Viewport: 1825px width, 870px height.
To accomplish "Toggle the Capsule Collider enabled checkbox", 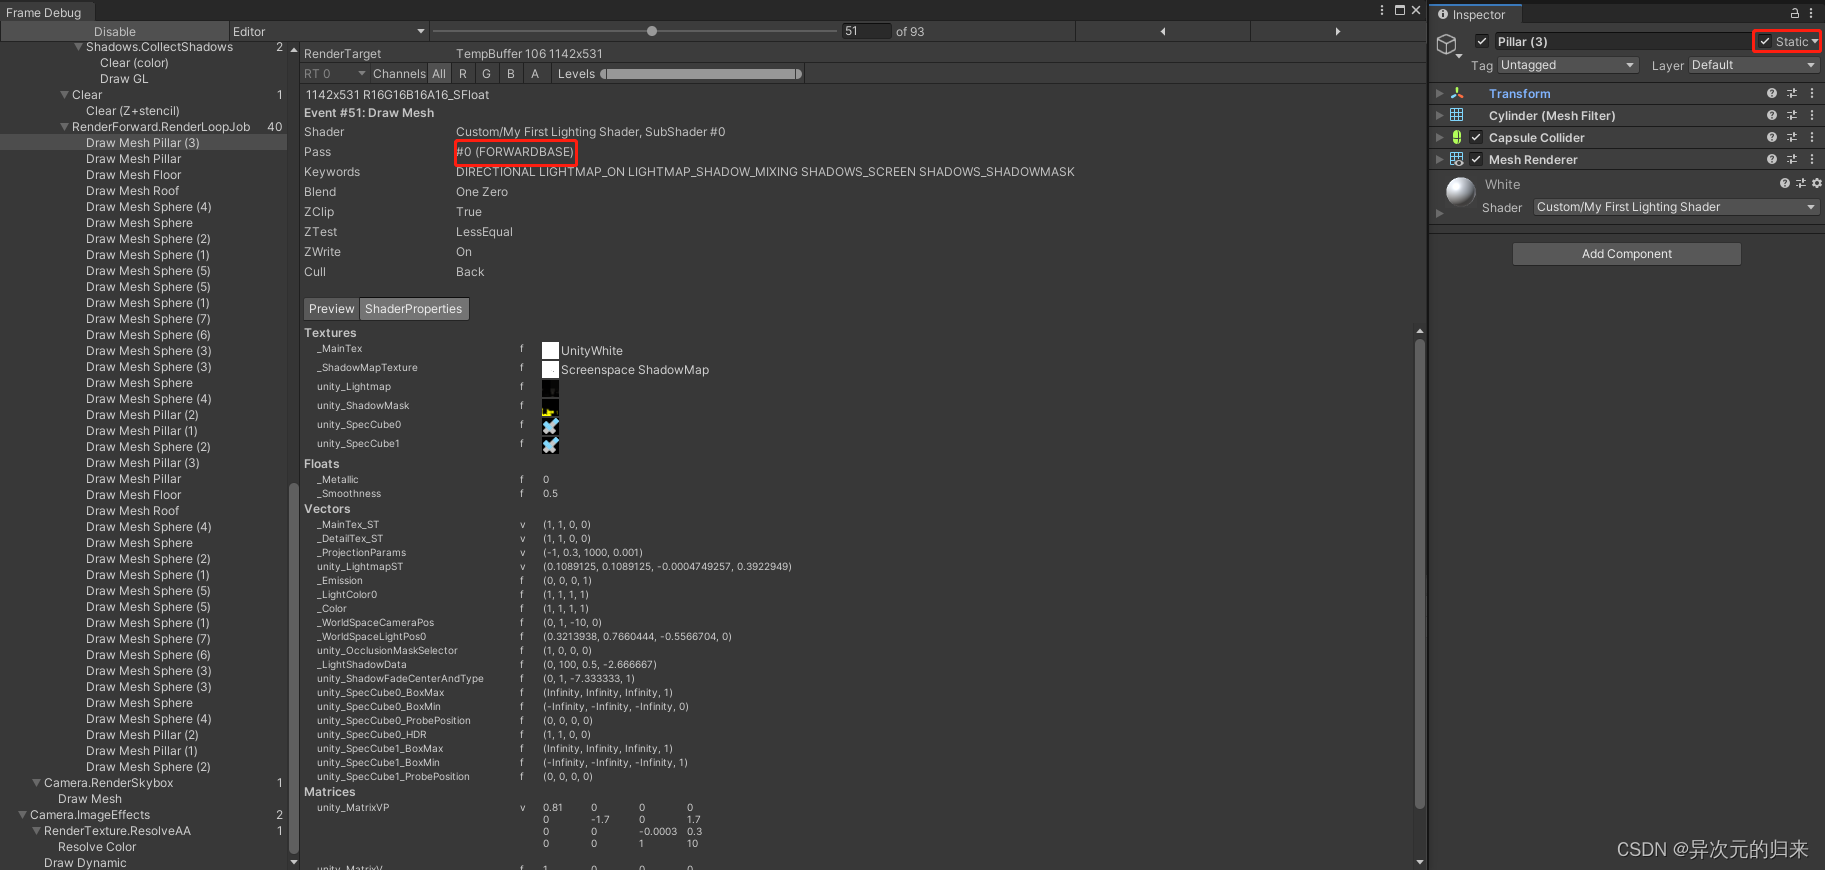I will click(x=1476, y=137).
